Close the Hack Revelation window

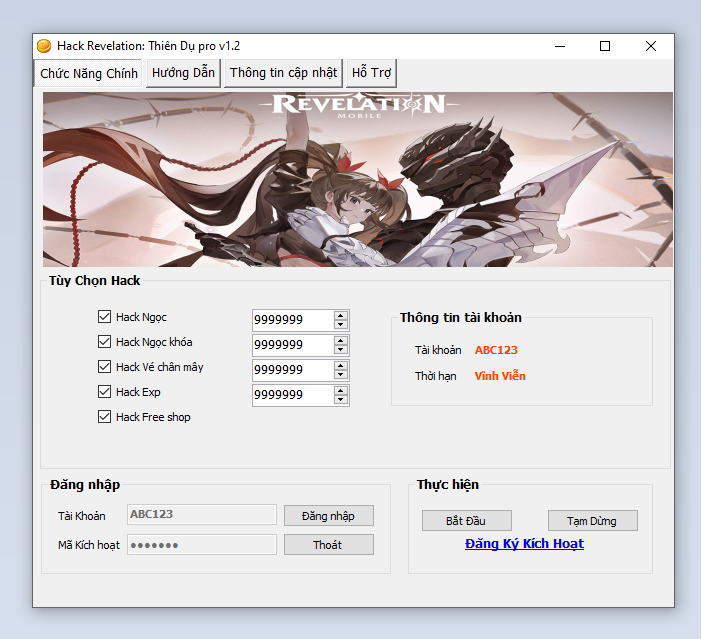[x=651, y=46]
